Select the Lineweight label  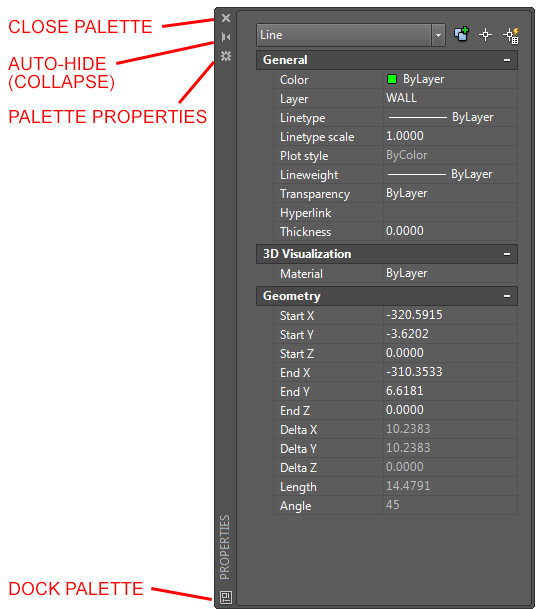click(x=309, y=176)
